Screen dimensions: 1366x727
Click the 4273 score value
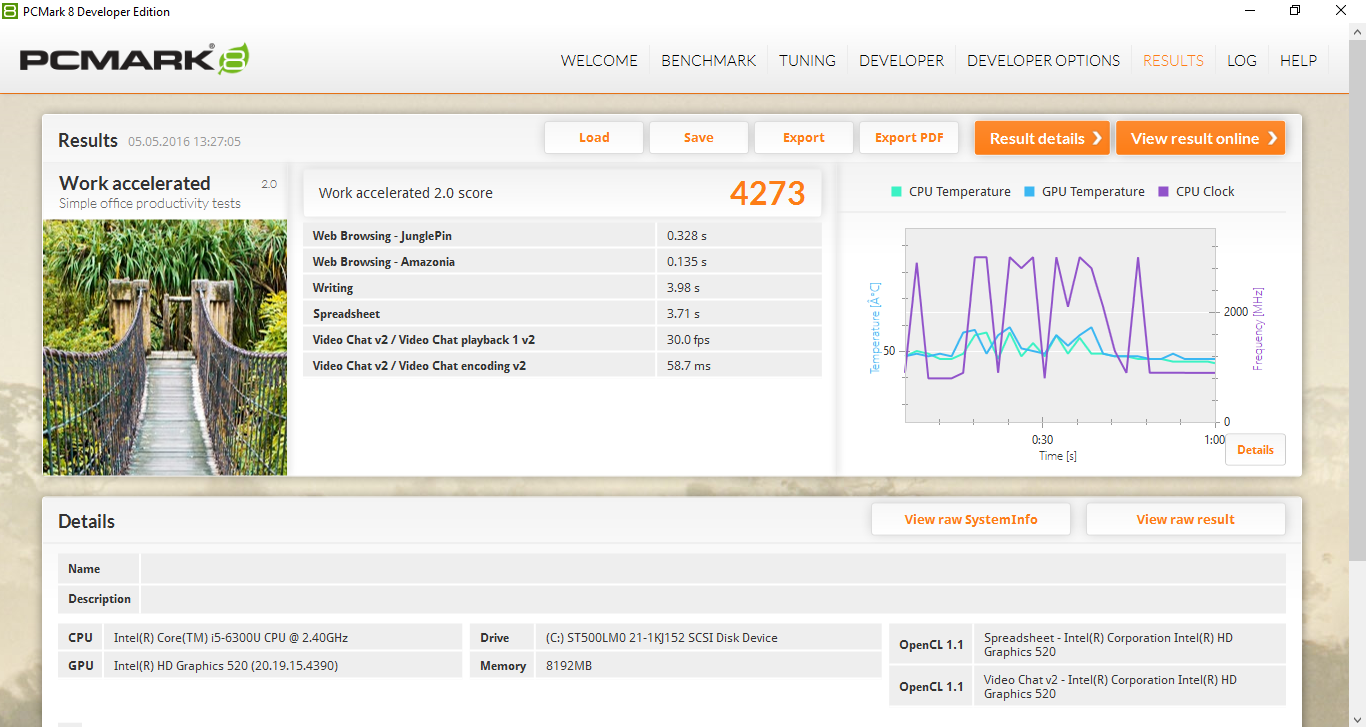(767, 192)
